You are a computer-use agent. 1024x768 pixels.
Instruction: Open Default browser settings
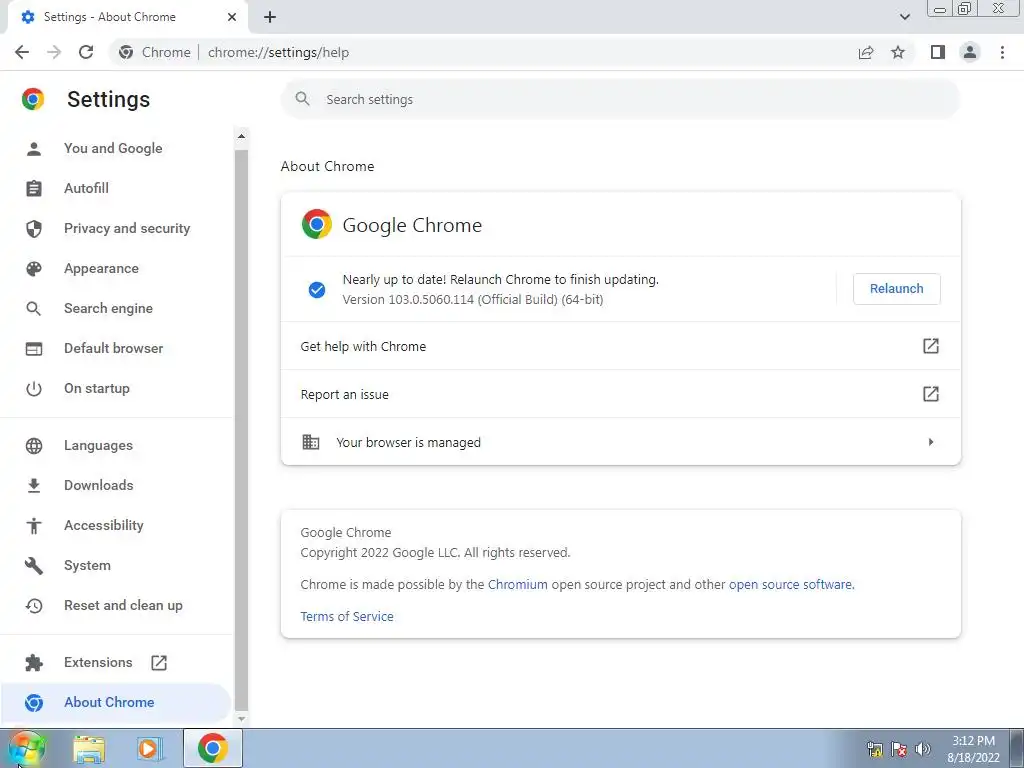point(114,348)
